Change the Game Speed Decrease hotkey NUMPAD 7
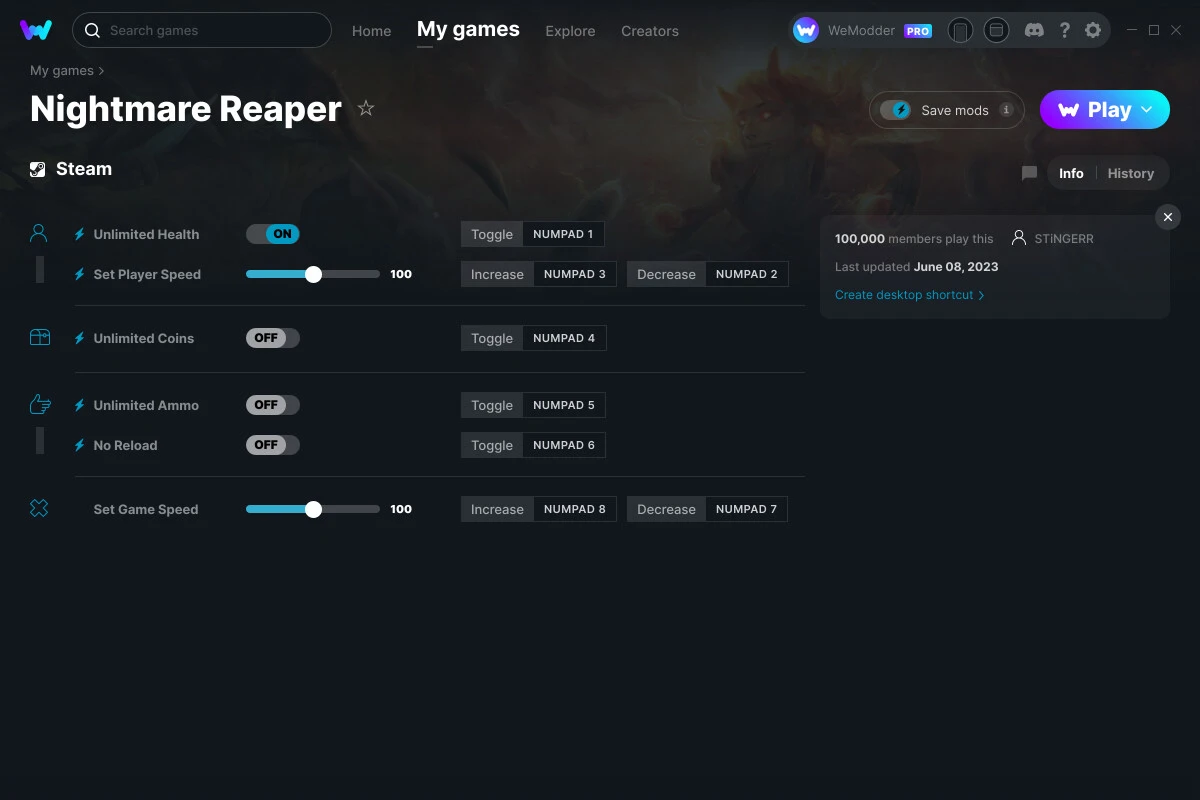 pos(747,509)
